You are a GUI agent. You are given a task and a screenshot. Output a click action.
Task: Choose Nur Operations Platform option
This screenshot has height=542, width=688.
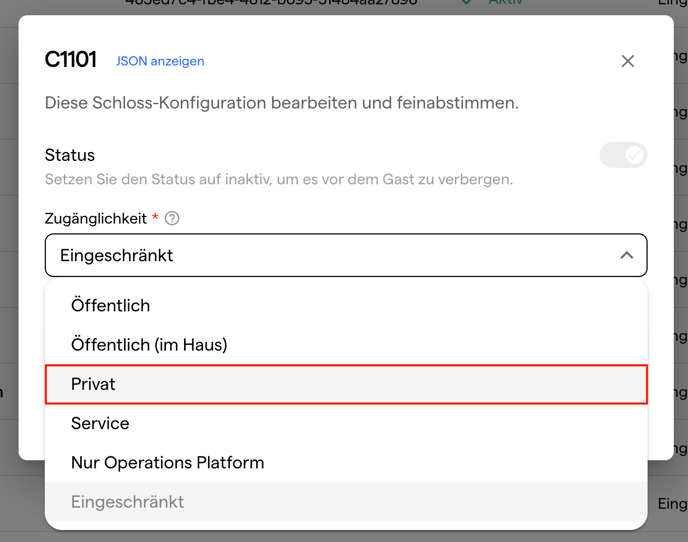(167, 463)
